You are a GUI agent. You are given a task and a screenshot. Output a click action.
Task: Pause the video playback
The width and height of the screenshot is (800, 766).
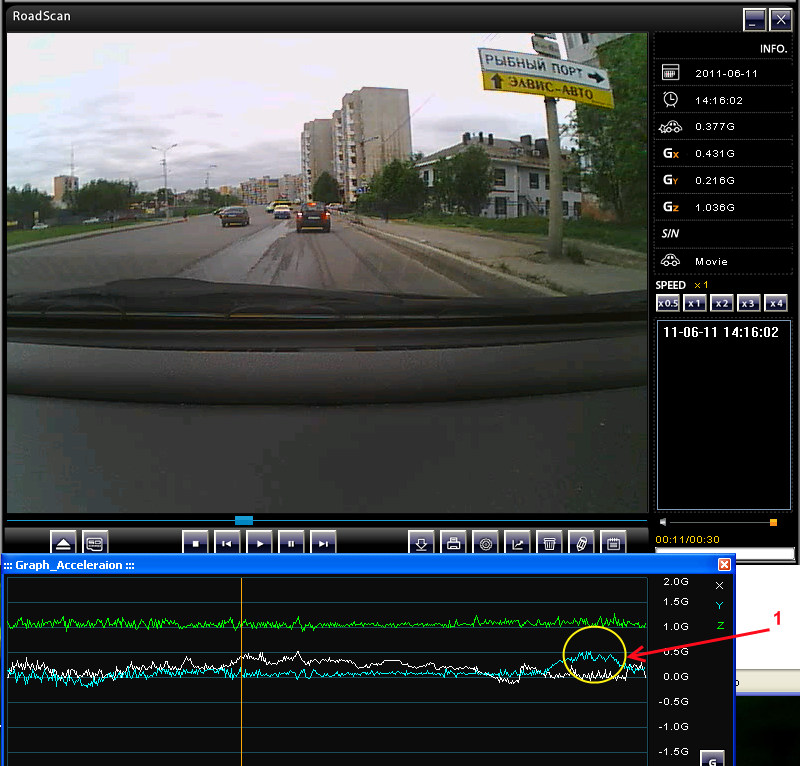[x=291, y=543]
